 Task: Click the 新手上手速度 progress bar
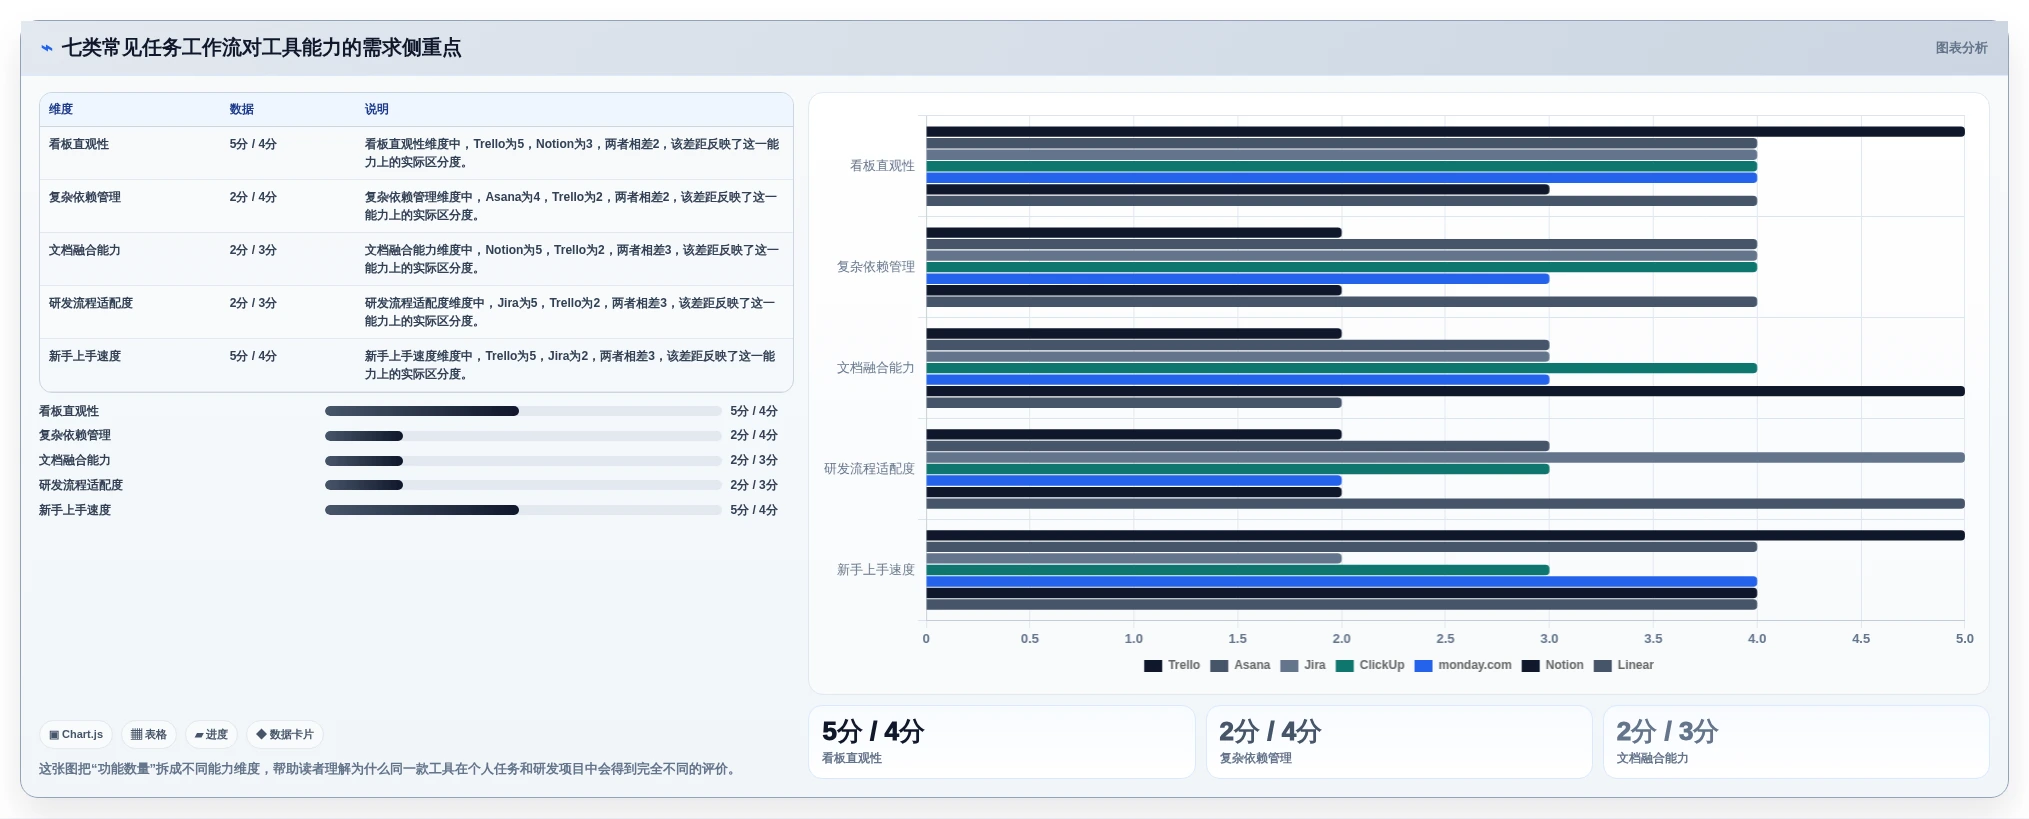pyautogui.click(x=523, y=510)
